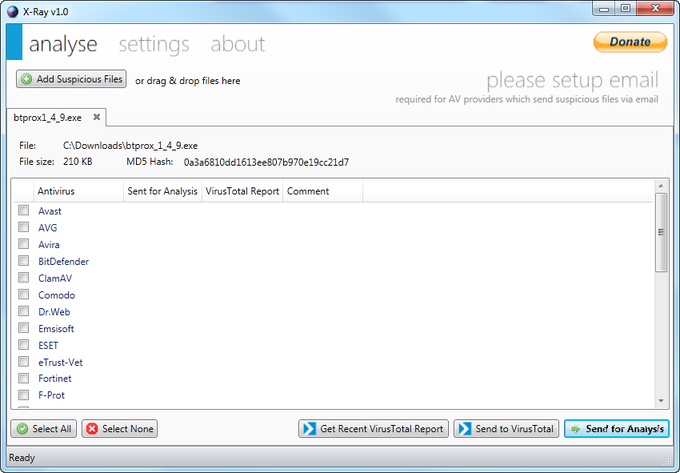Screen dimensions: 680x473
Task: Click the scroll down arrow of antivirus list
Action: (x=661, y=401)
